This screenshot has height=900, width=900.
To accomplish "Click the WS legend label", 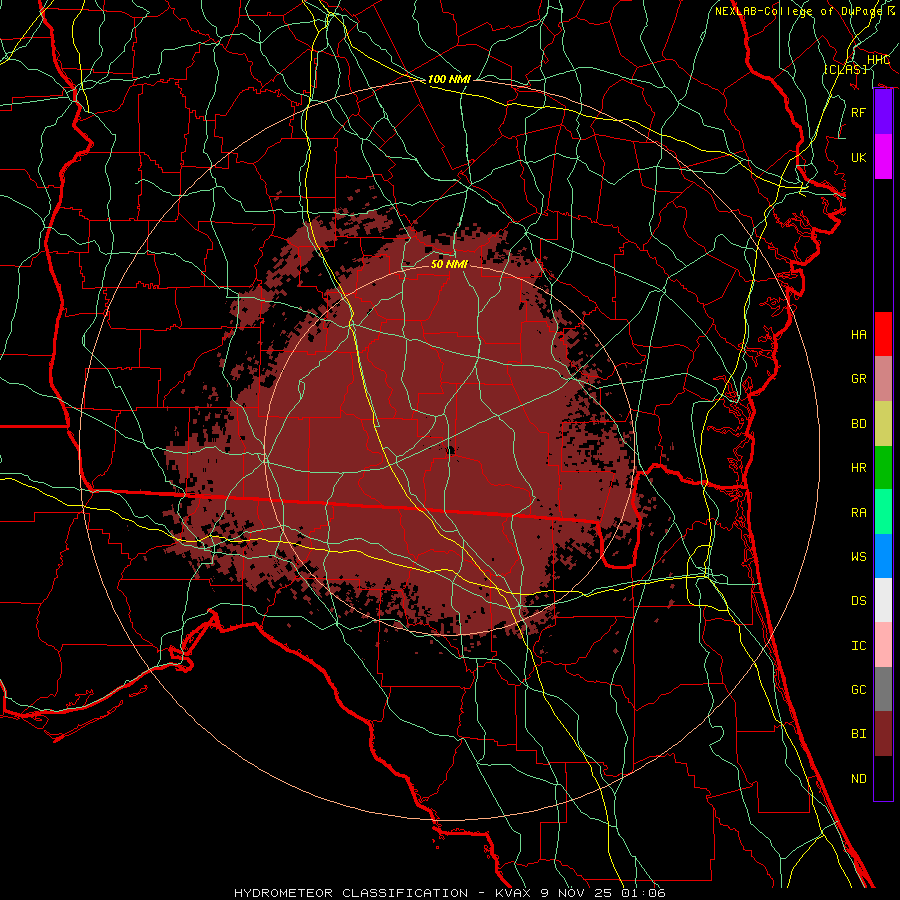I will (x=858, y=557).
